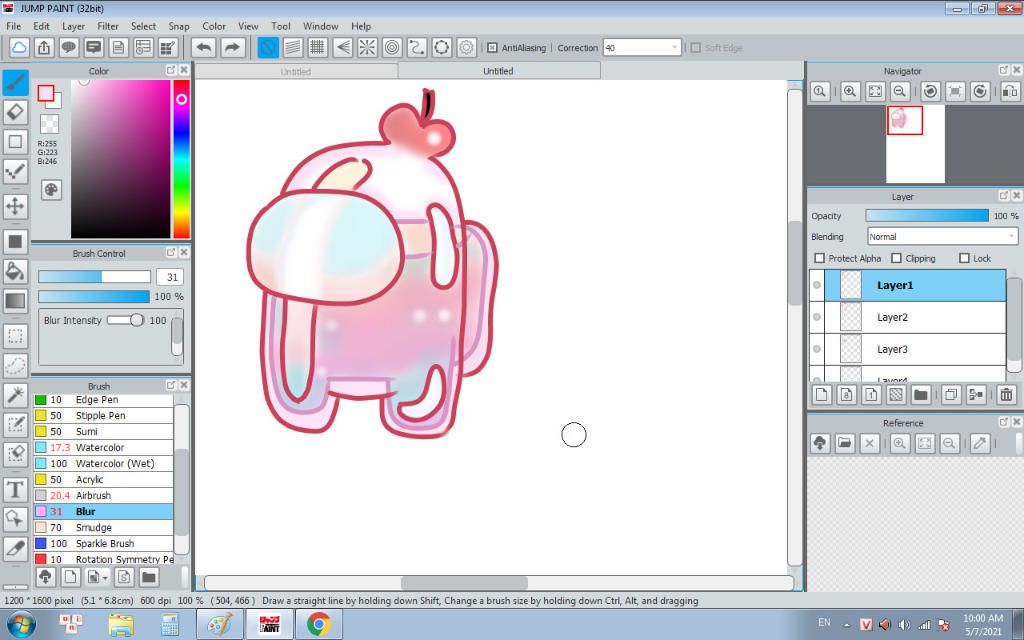Zoom in using Navigator plus magnifier
The width and height of the screenshot is (1024, 640).
click(x=850, y=92)
